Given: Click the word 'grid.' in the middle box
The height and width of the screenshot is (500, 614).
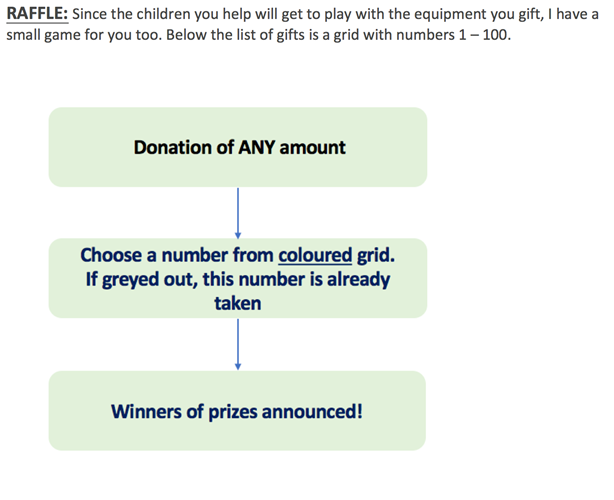Looking at the screenshot, I should (x=376, y=255).
